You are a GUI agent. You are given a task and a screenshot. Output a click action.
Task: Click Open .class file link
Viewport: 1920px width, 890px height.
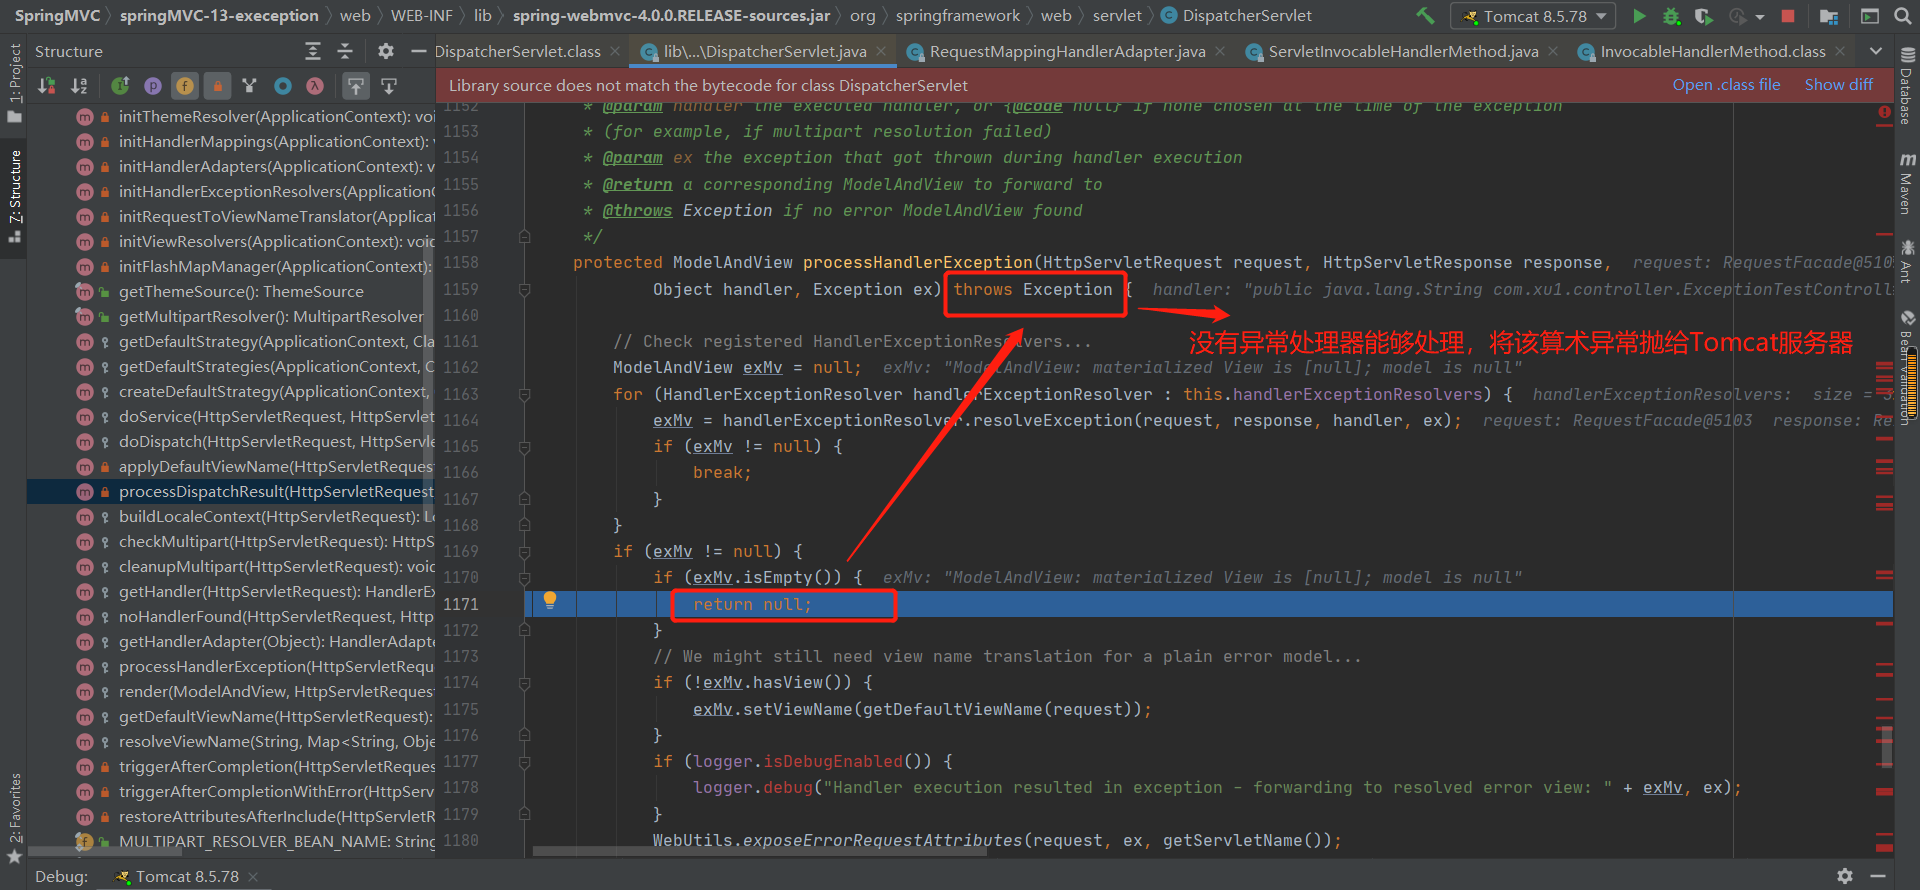pos(1726,85)
